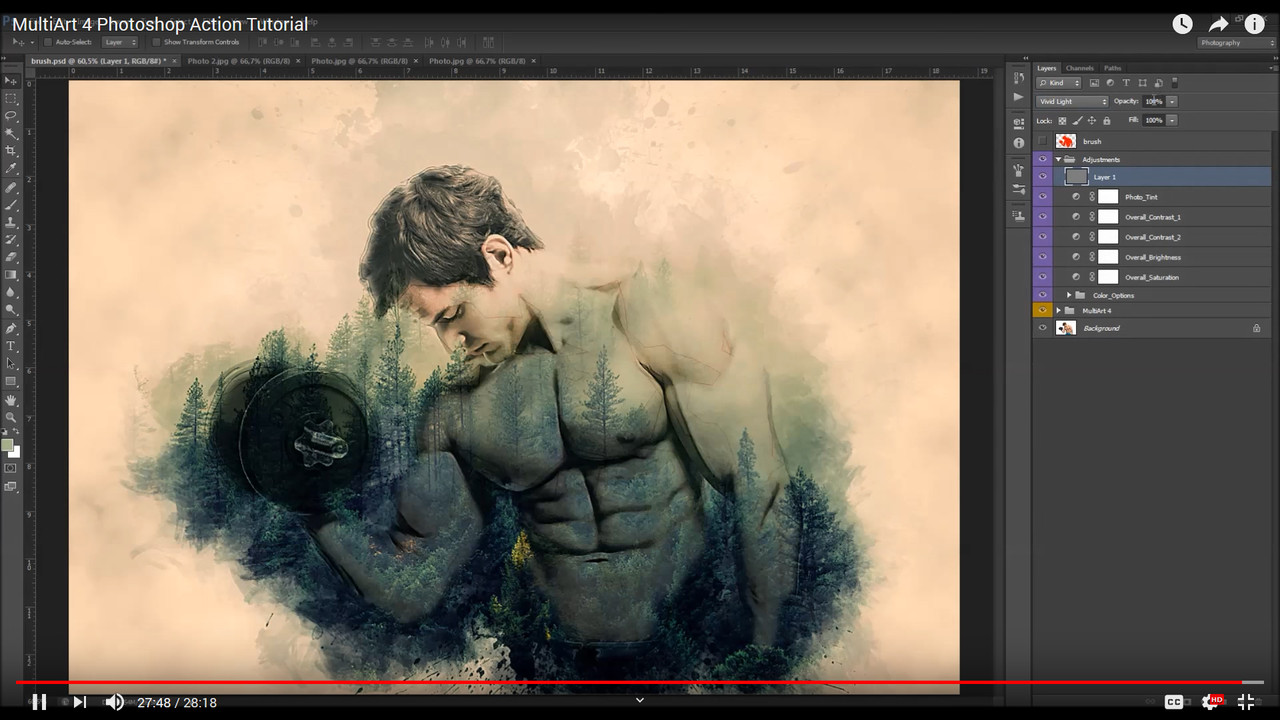Open the Opacity dropdown slider
This screenshot has width=1280, height=720.
coord(1172,101)
